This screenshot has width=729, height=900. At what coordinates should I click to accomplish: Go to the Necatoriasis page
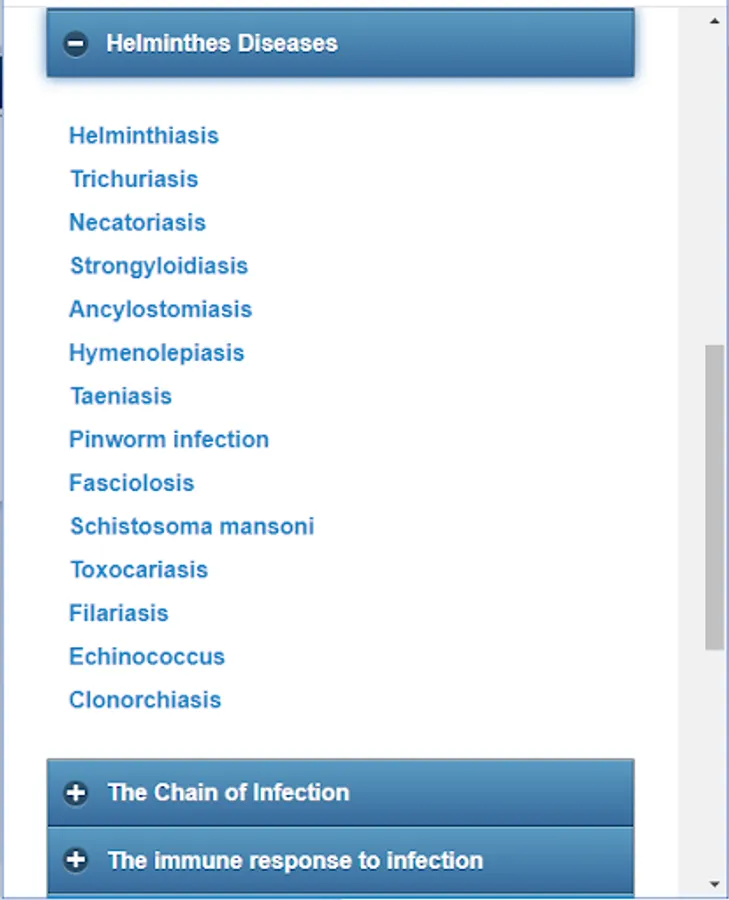tap(137, 223)
